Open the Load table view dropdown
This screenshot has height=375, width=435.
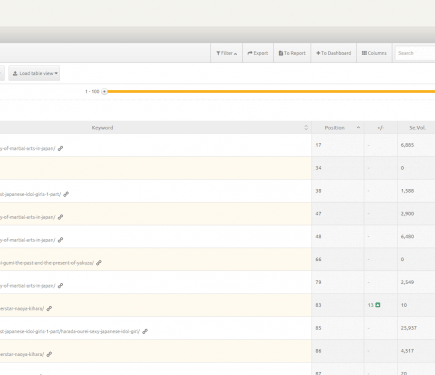point(34,73)
